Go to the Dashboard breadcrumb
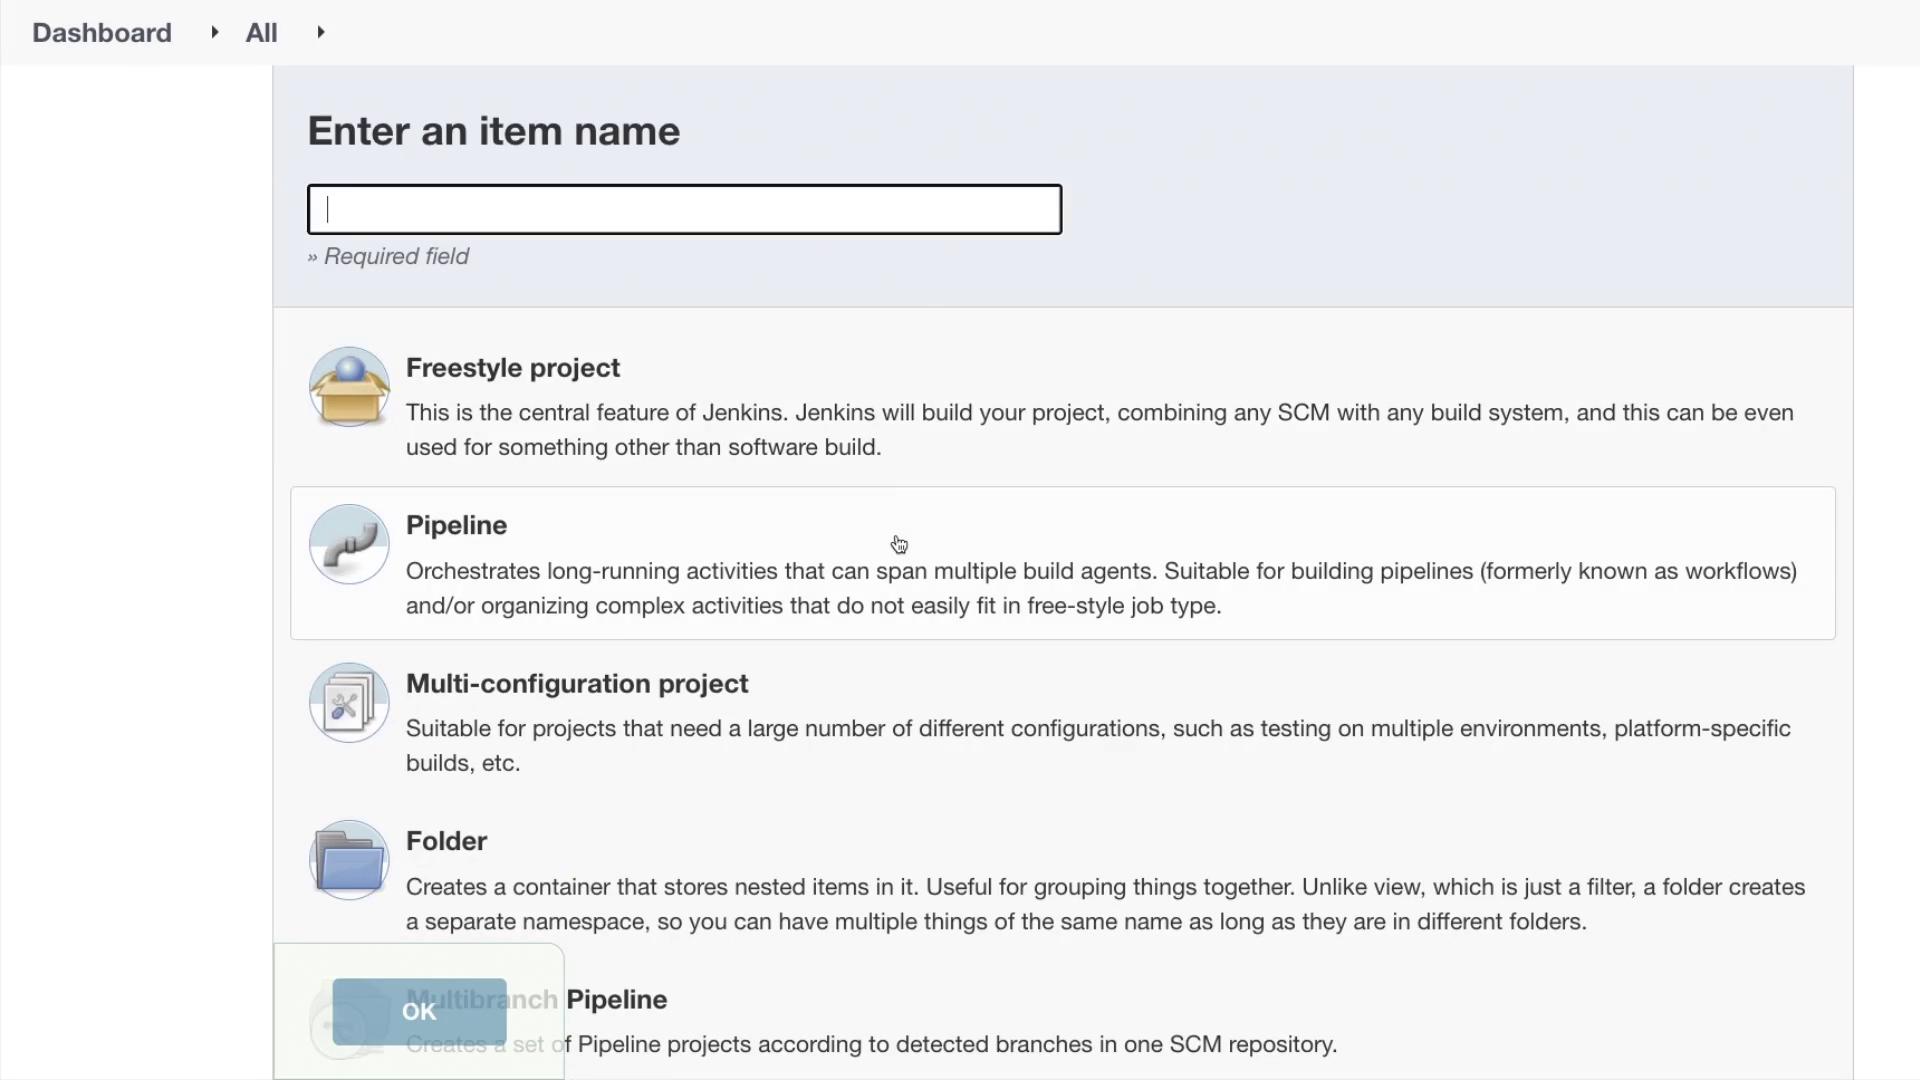 tap(102, 33)
